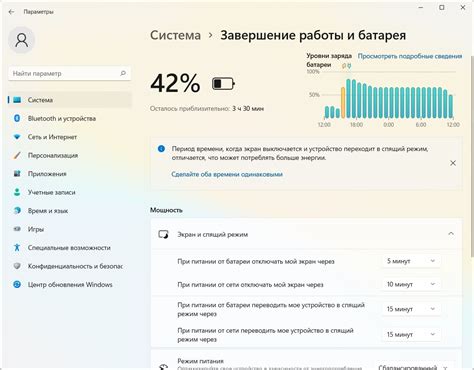Click the search magnifier icon
The image size is (474, 370).
(123, 73)
